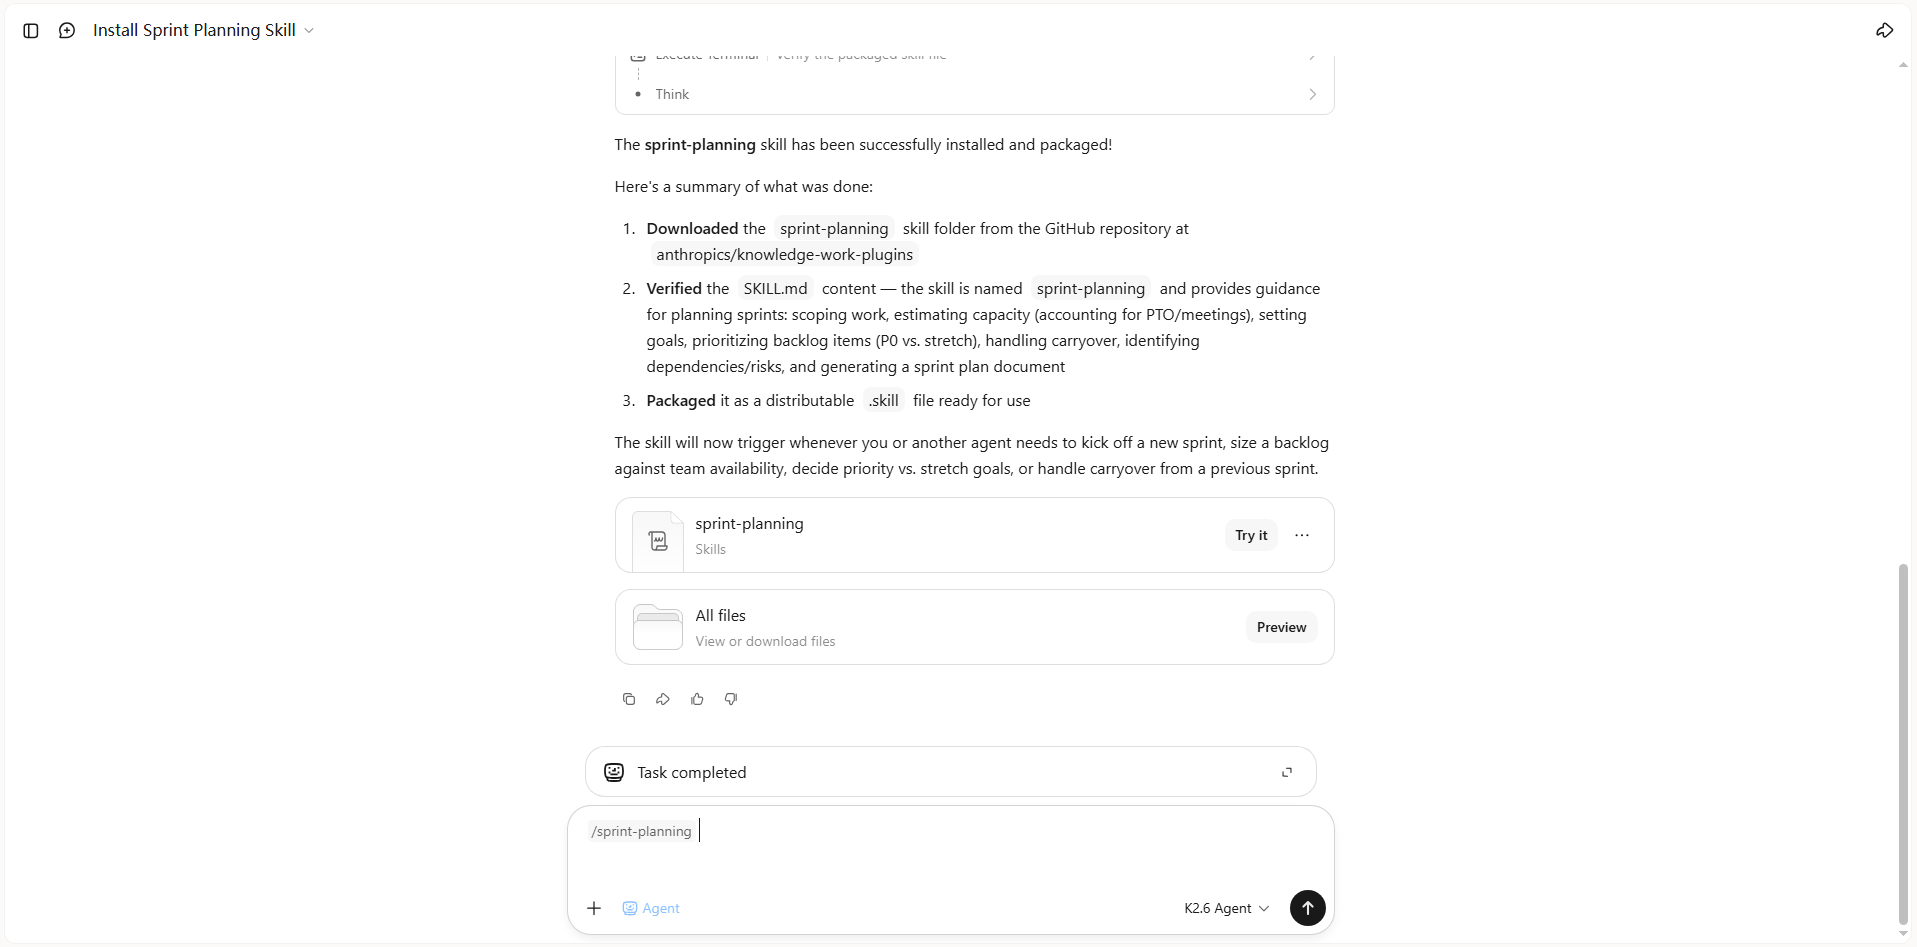Click Preview for All files
The height and width of the screenshot is (947, 1917).
tap(1281, 627)
